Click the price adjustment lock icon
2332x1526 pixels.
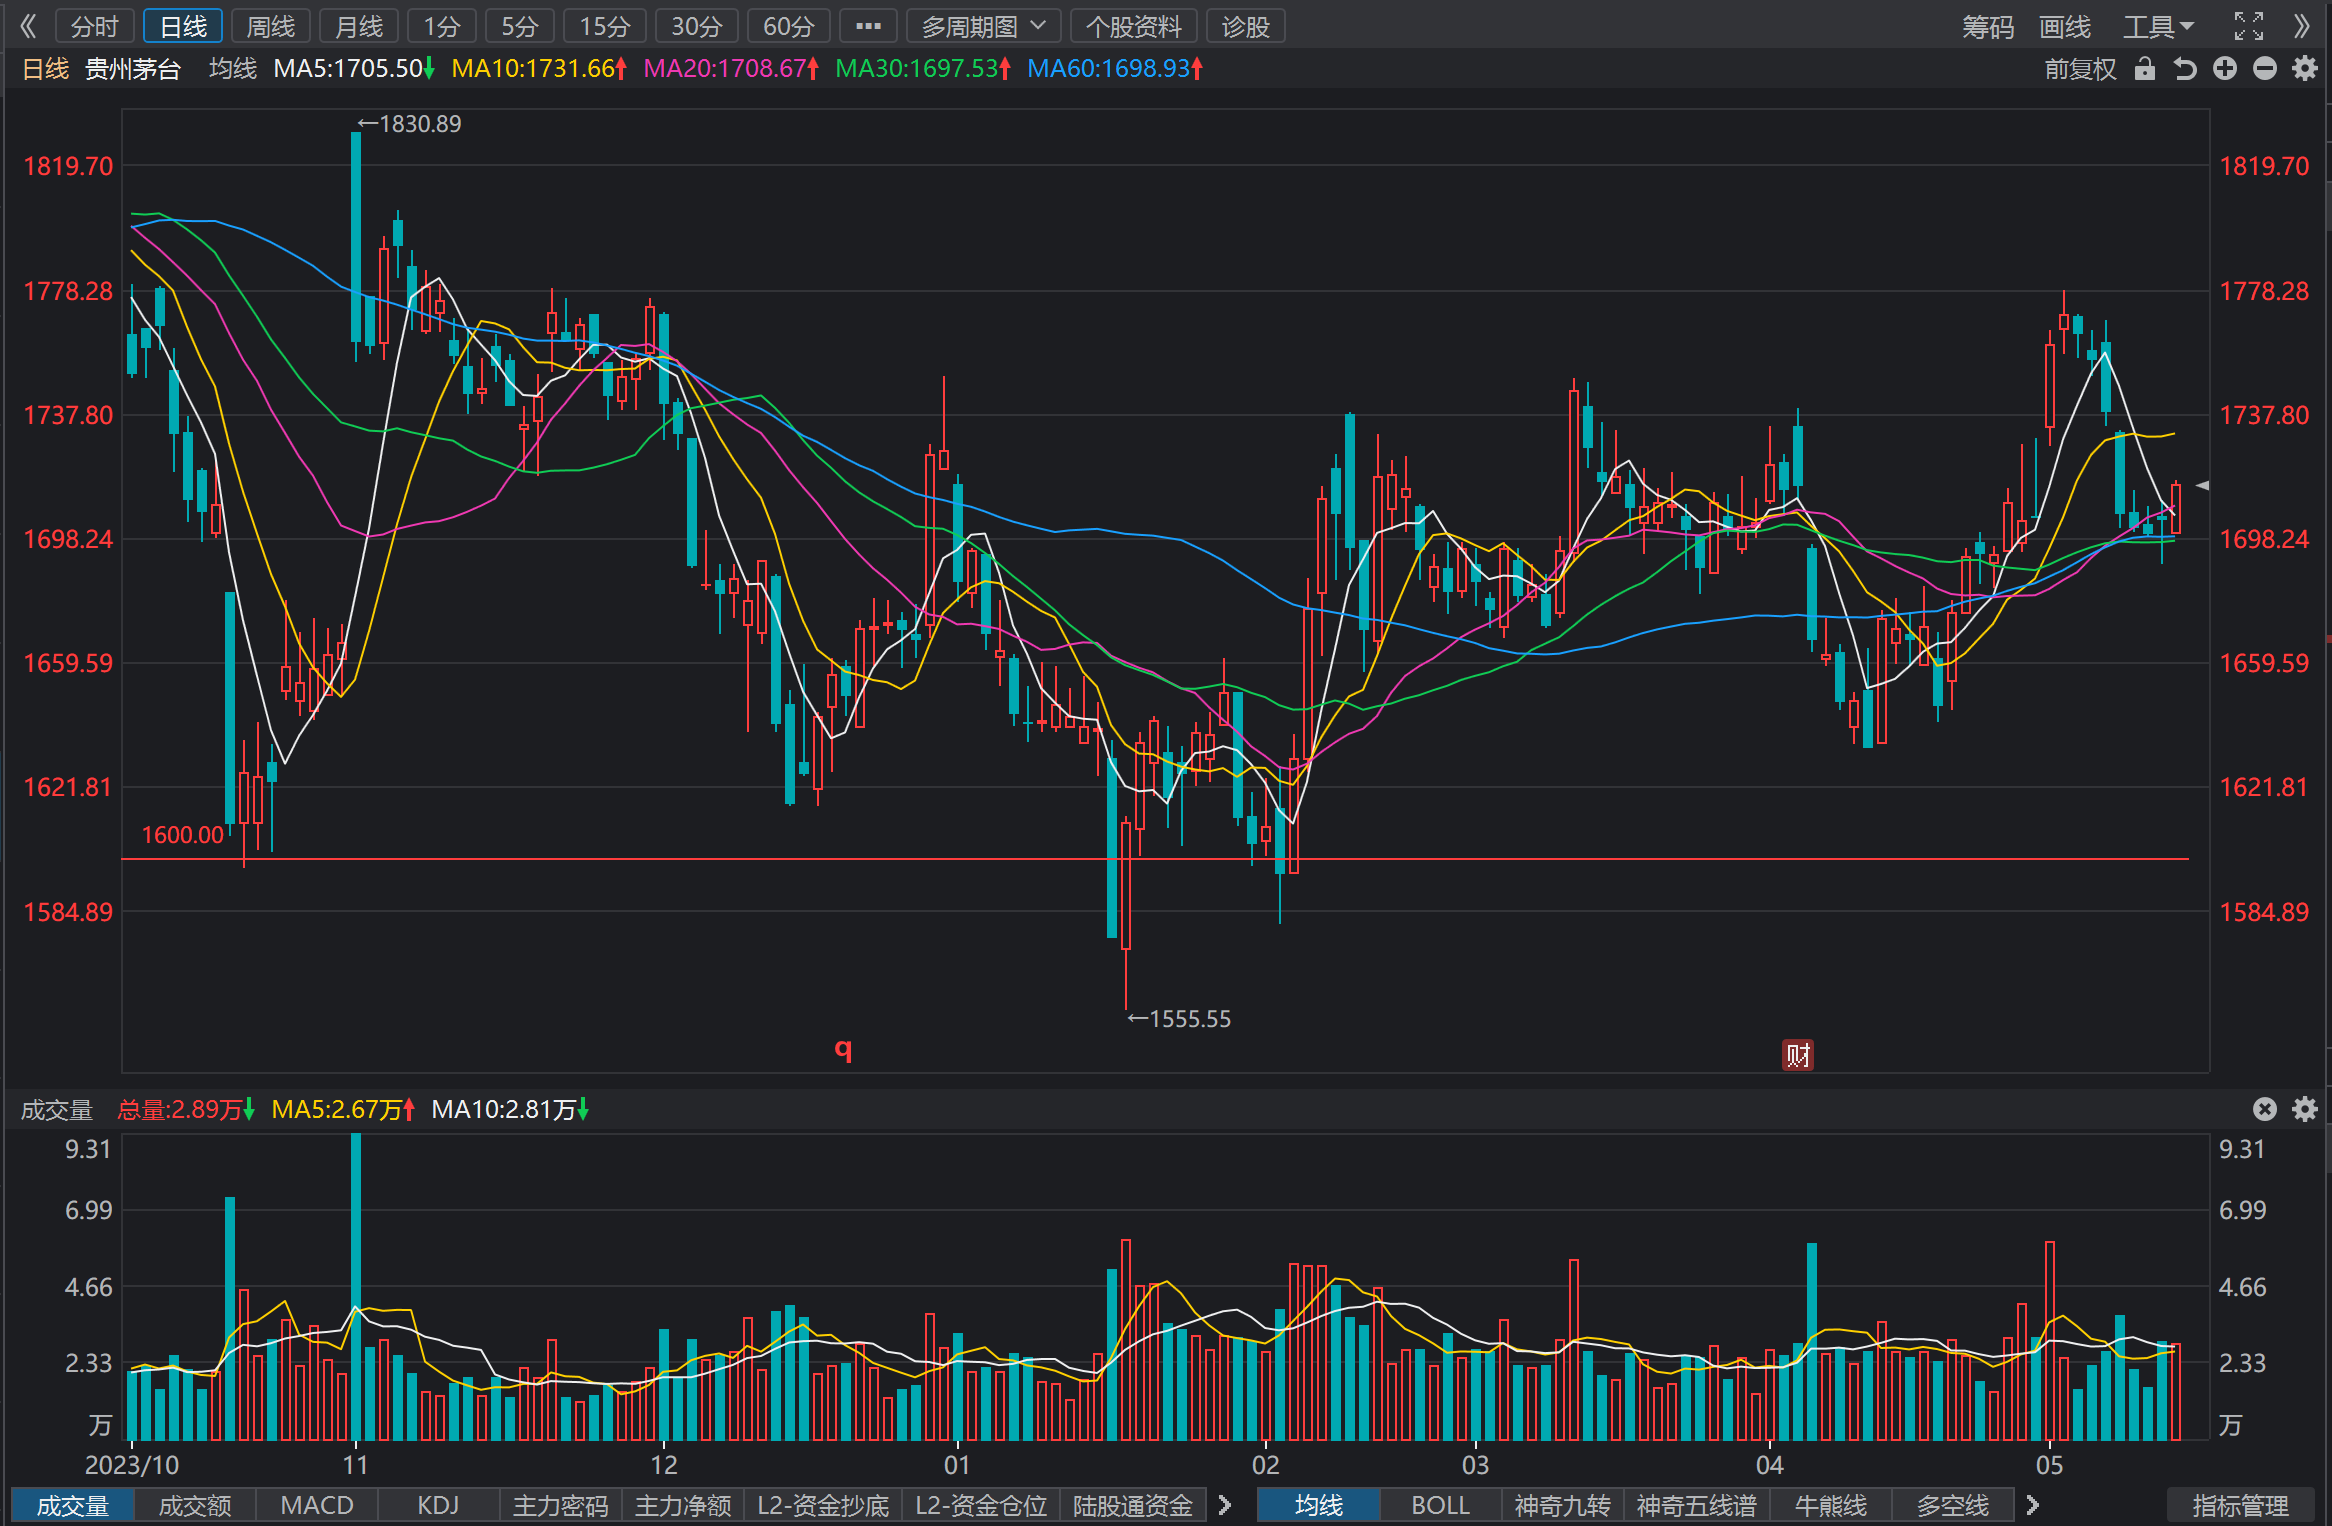tap(2144, 68)
